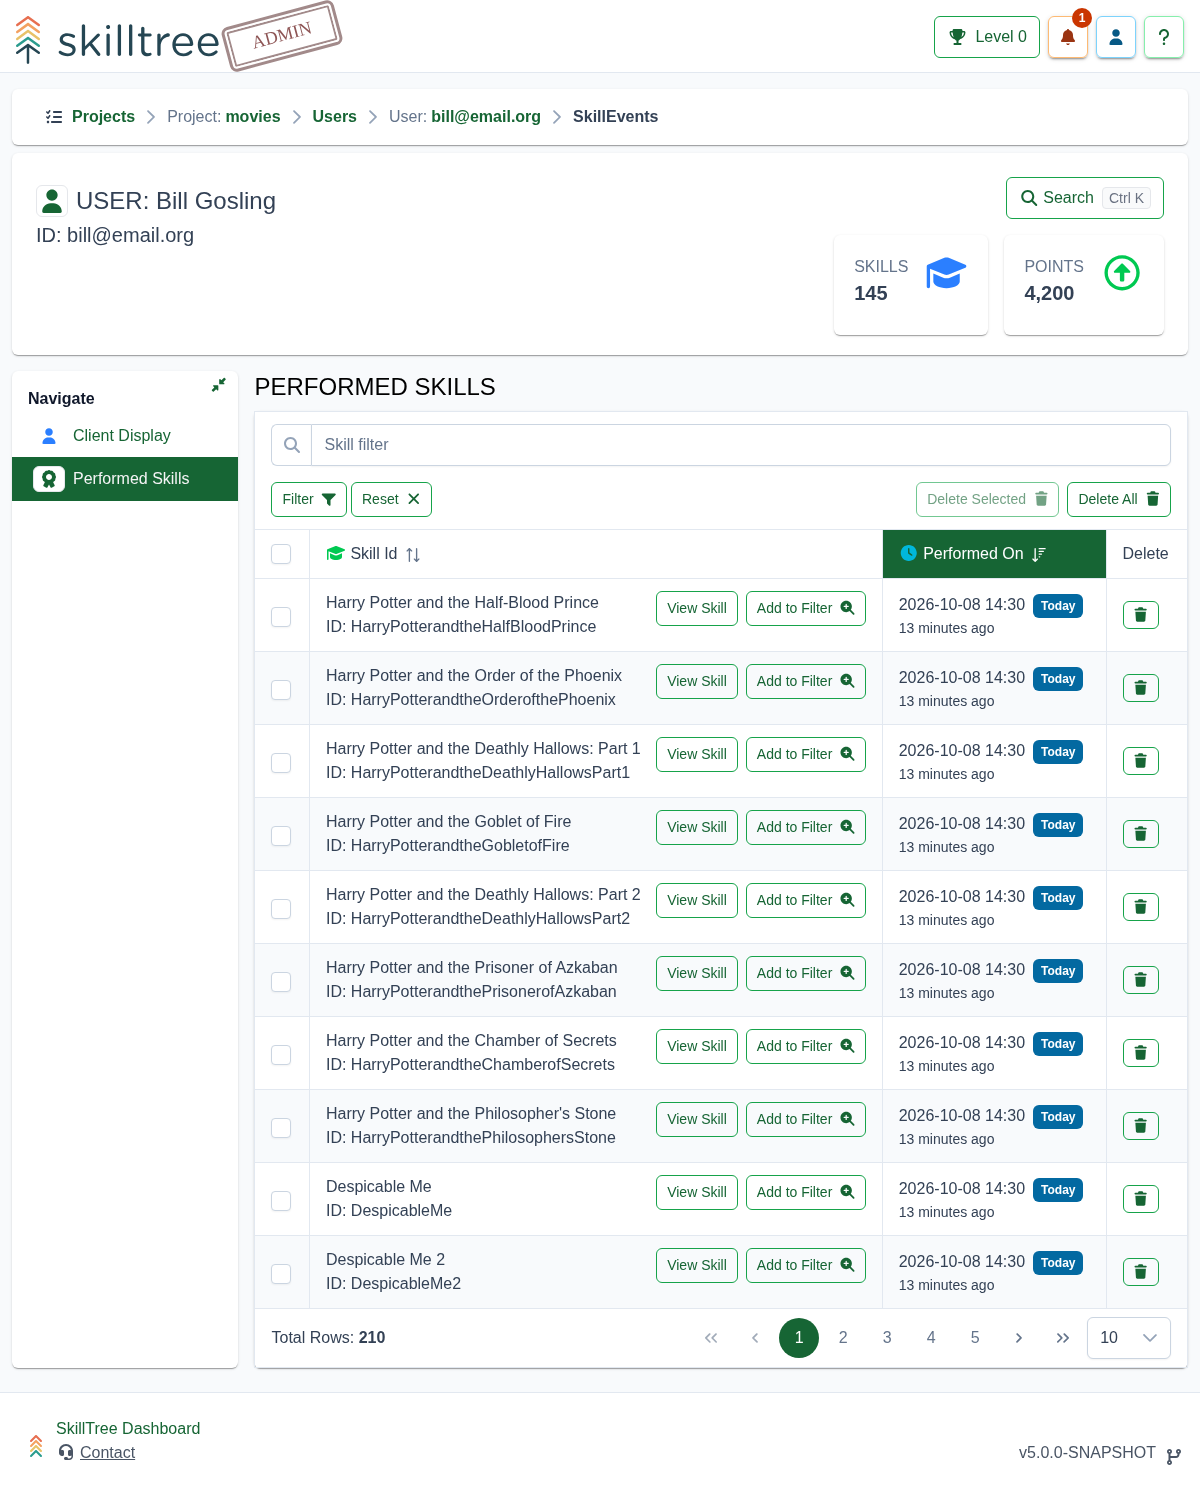This screenshot has height=1489, width=1200.
Task: View Skill for Despicable Me 2
Action: click(x=697, y=1265)
